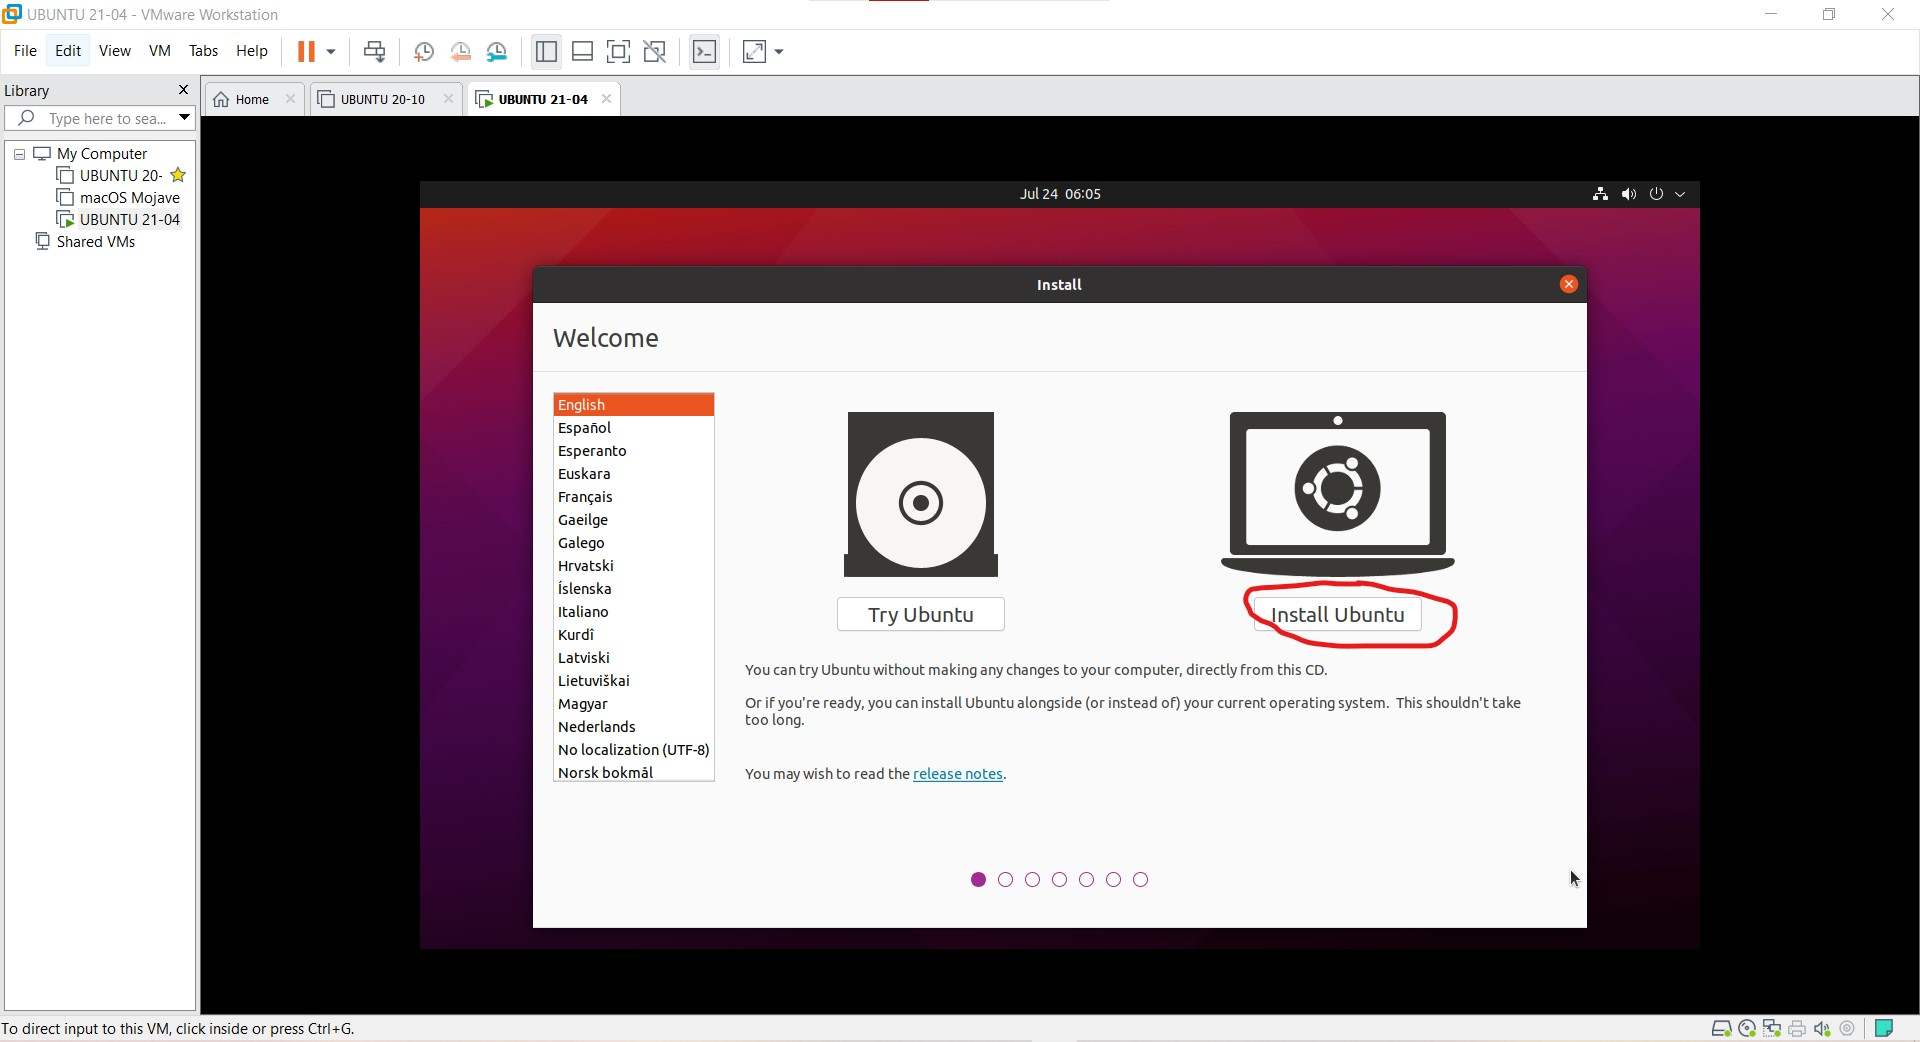1920x1042 pixels.
Task: Click the sound card status icon
Action: (x=1822, y=1028)
